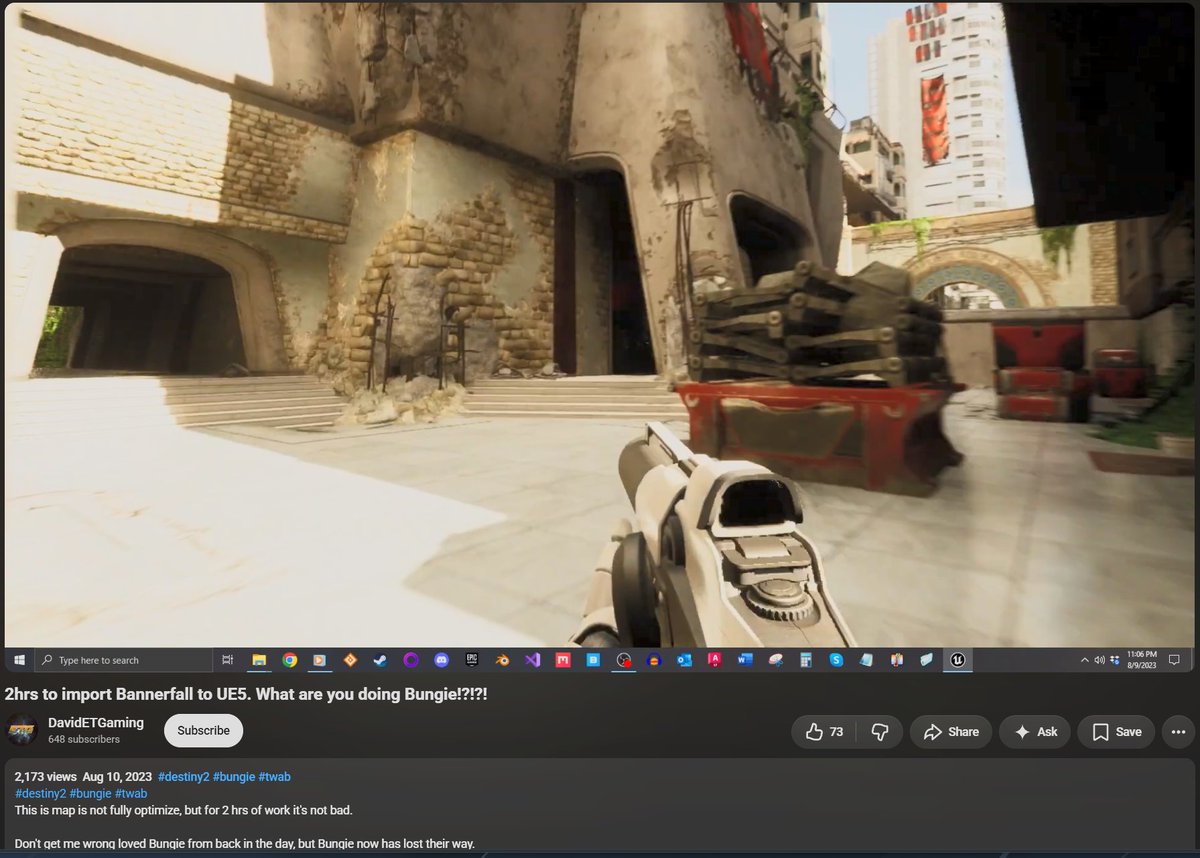This screenshot has height=858, width=1200.
Task: Click the Unreal Engine taskbar icon
Action: click(957, 660)
